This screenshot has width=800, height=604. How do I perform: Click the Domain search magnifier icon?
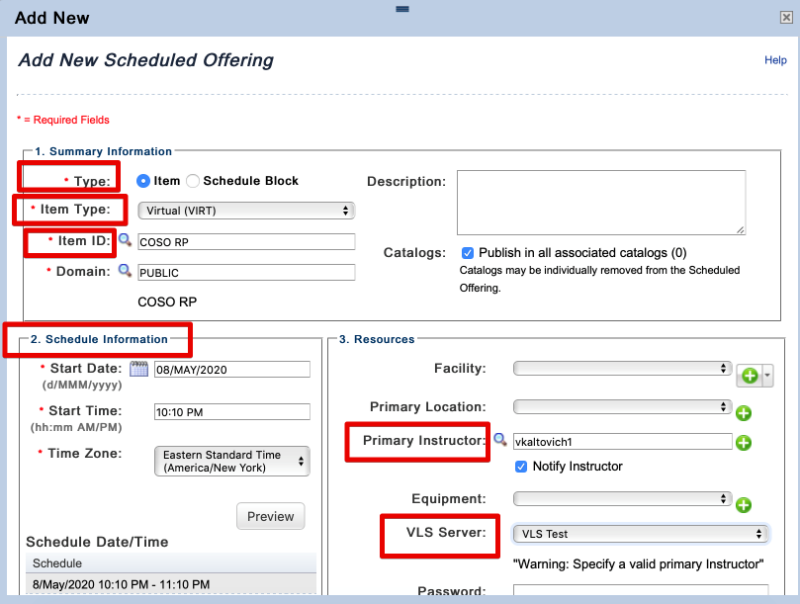(x=125, y=271)
